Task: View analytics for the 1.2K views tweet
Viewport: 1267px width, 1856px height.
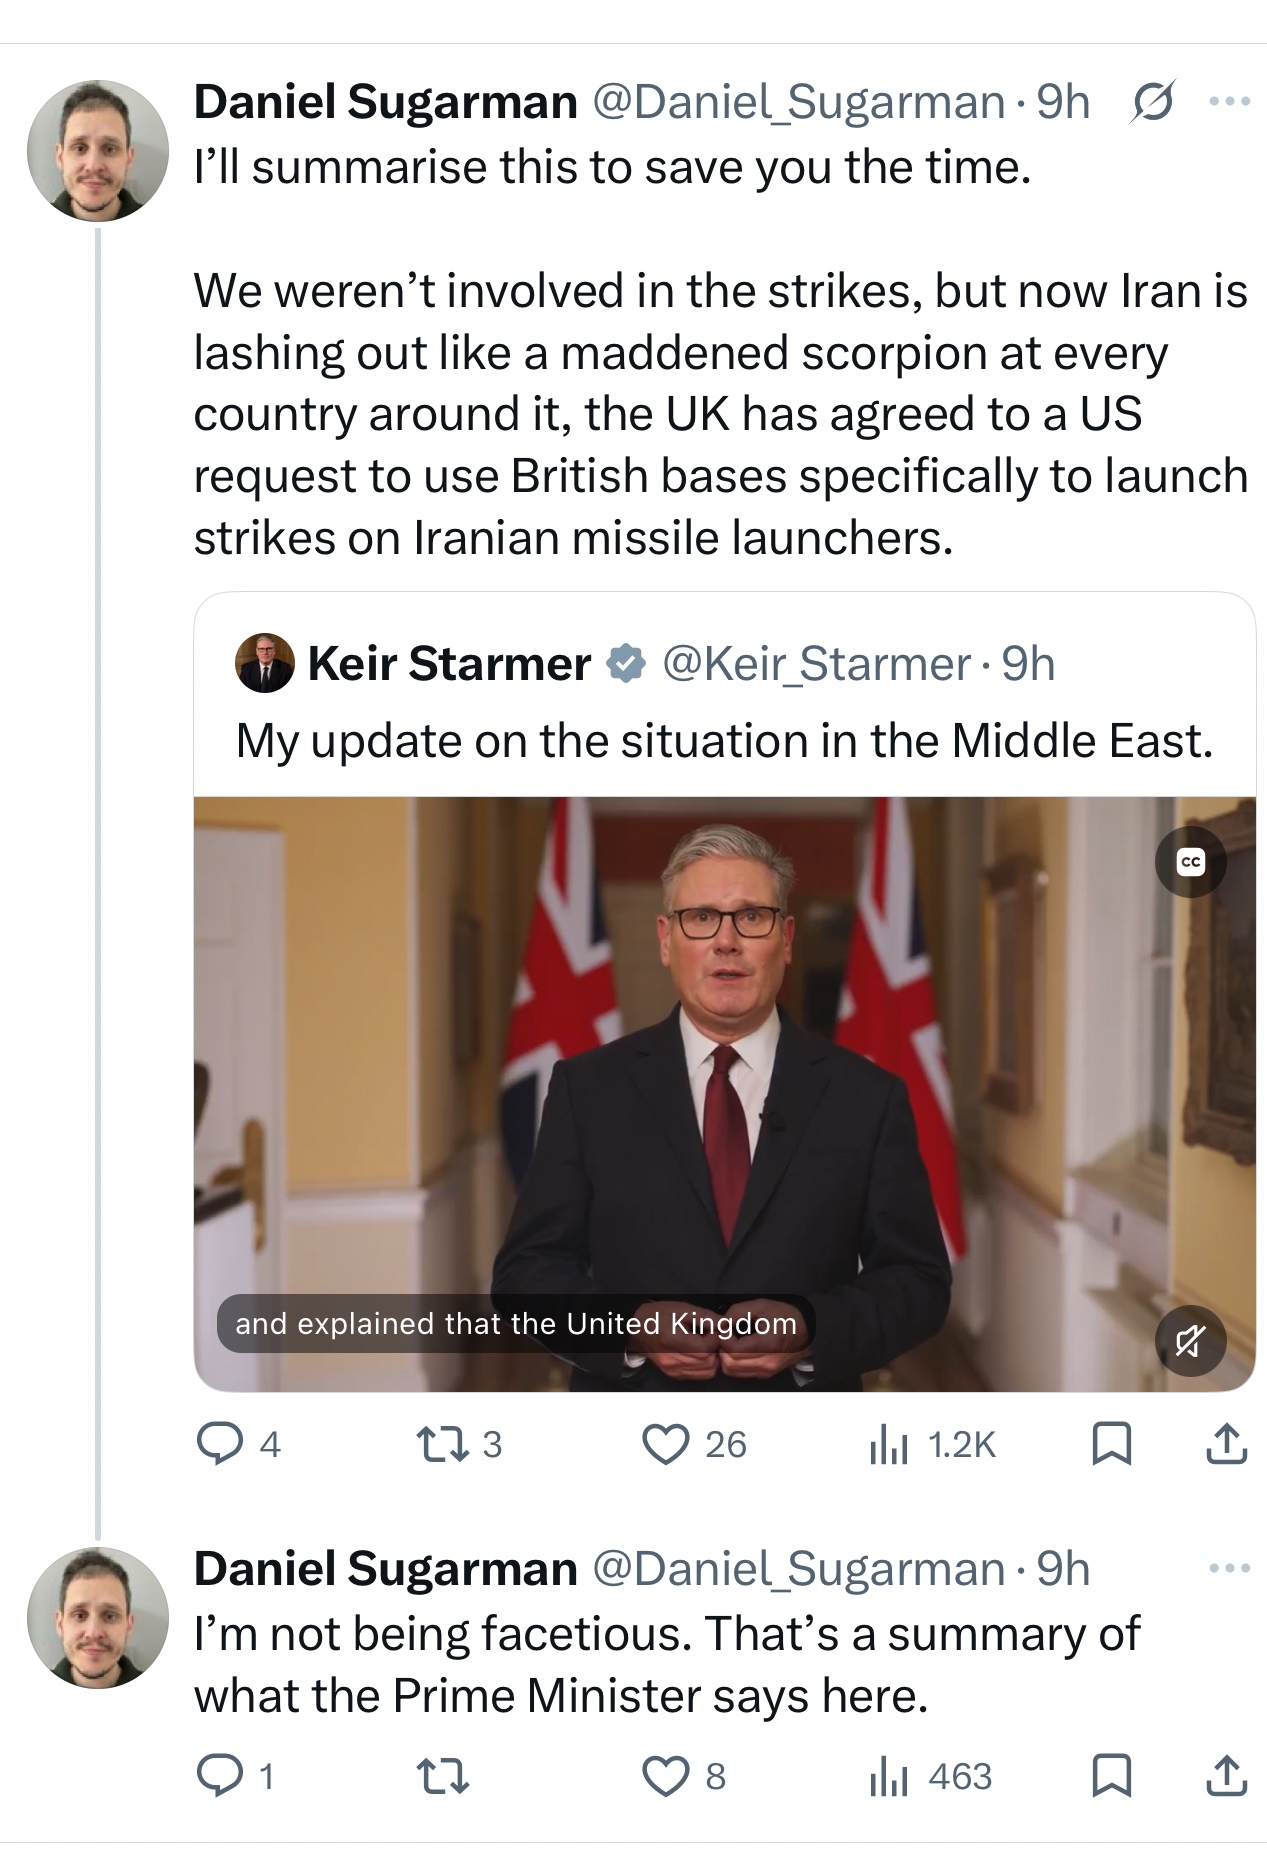Action: [x=889, y=1444]
